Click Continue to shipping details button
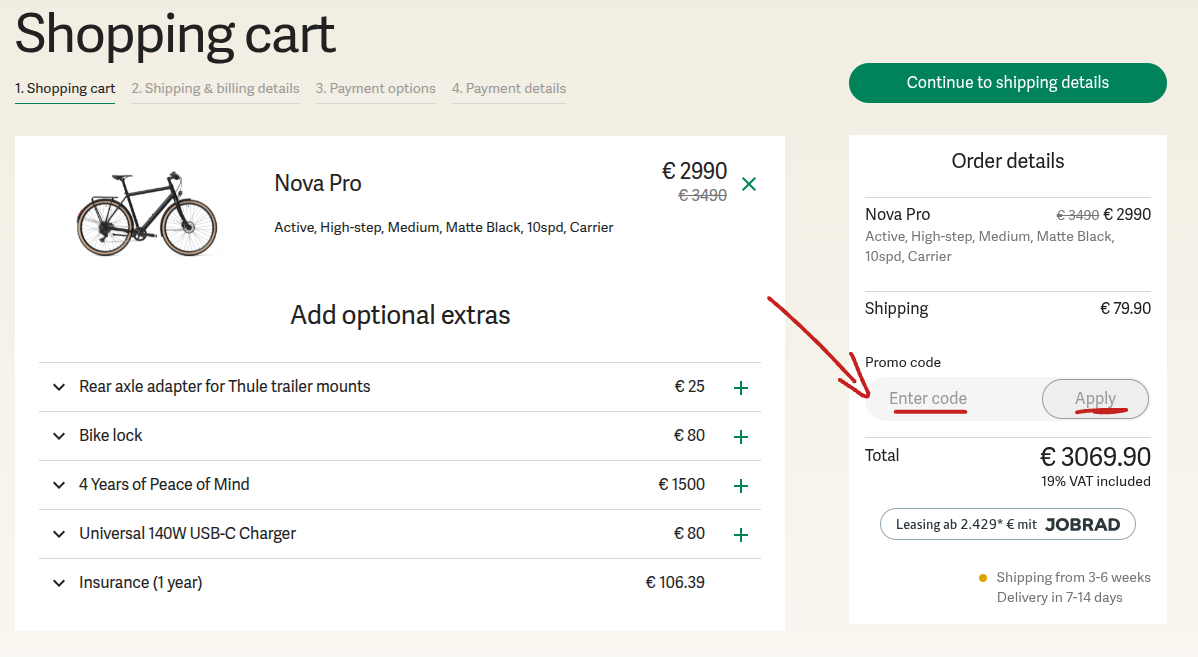The image size is (1198, 657). (x=1007, y=83)
